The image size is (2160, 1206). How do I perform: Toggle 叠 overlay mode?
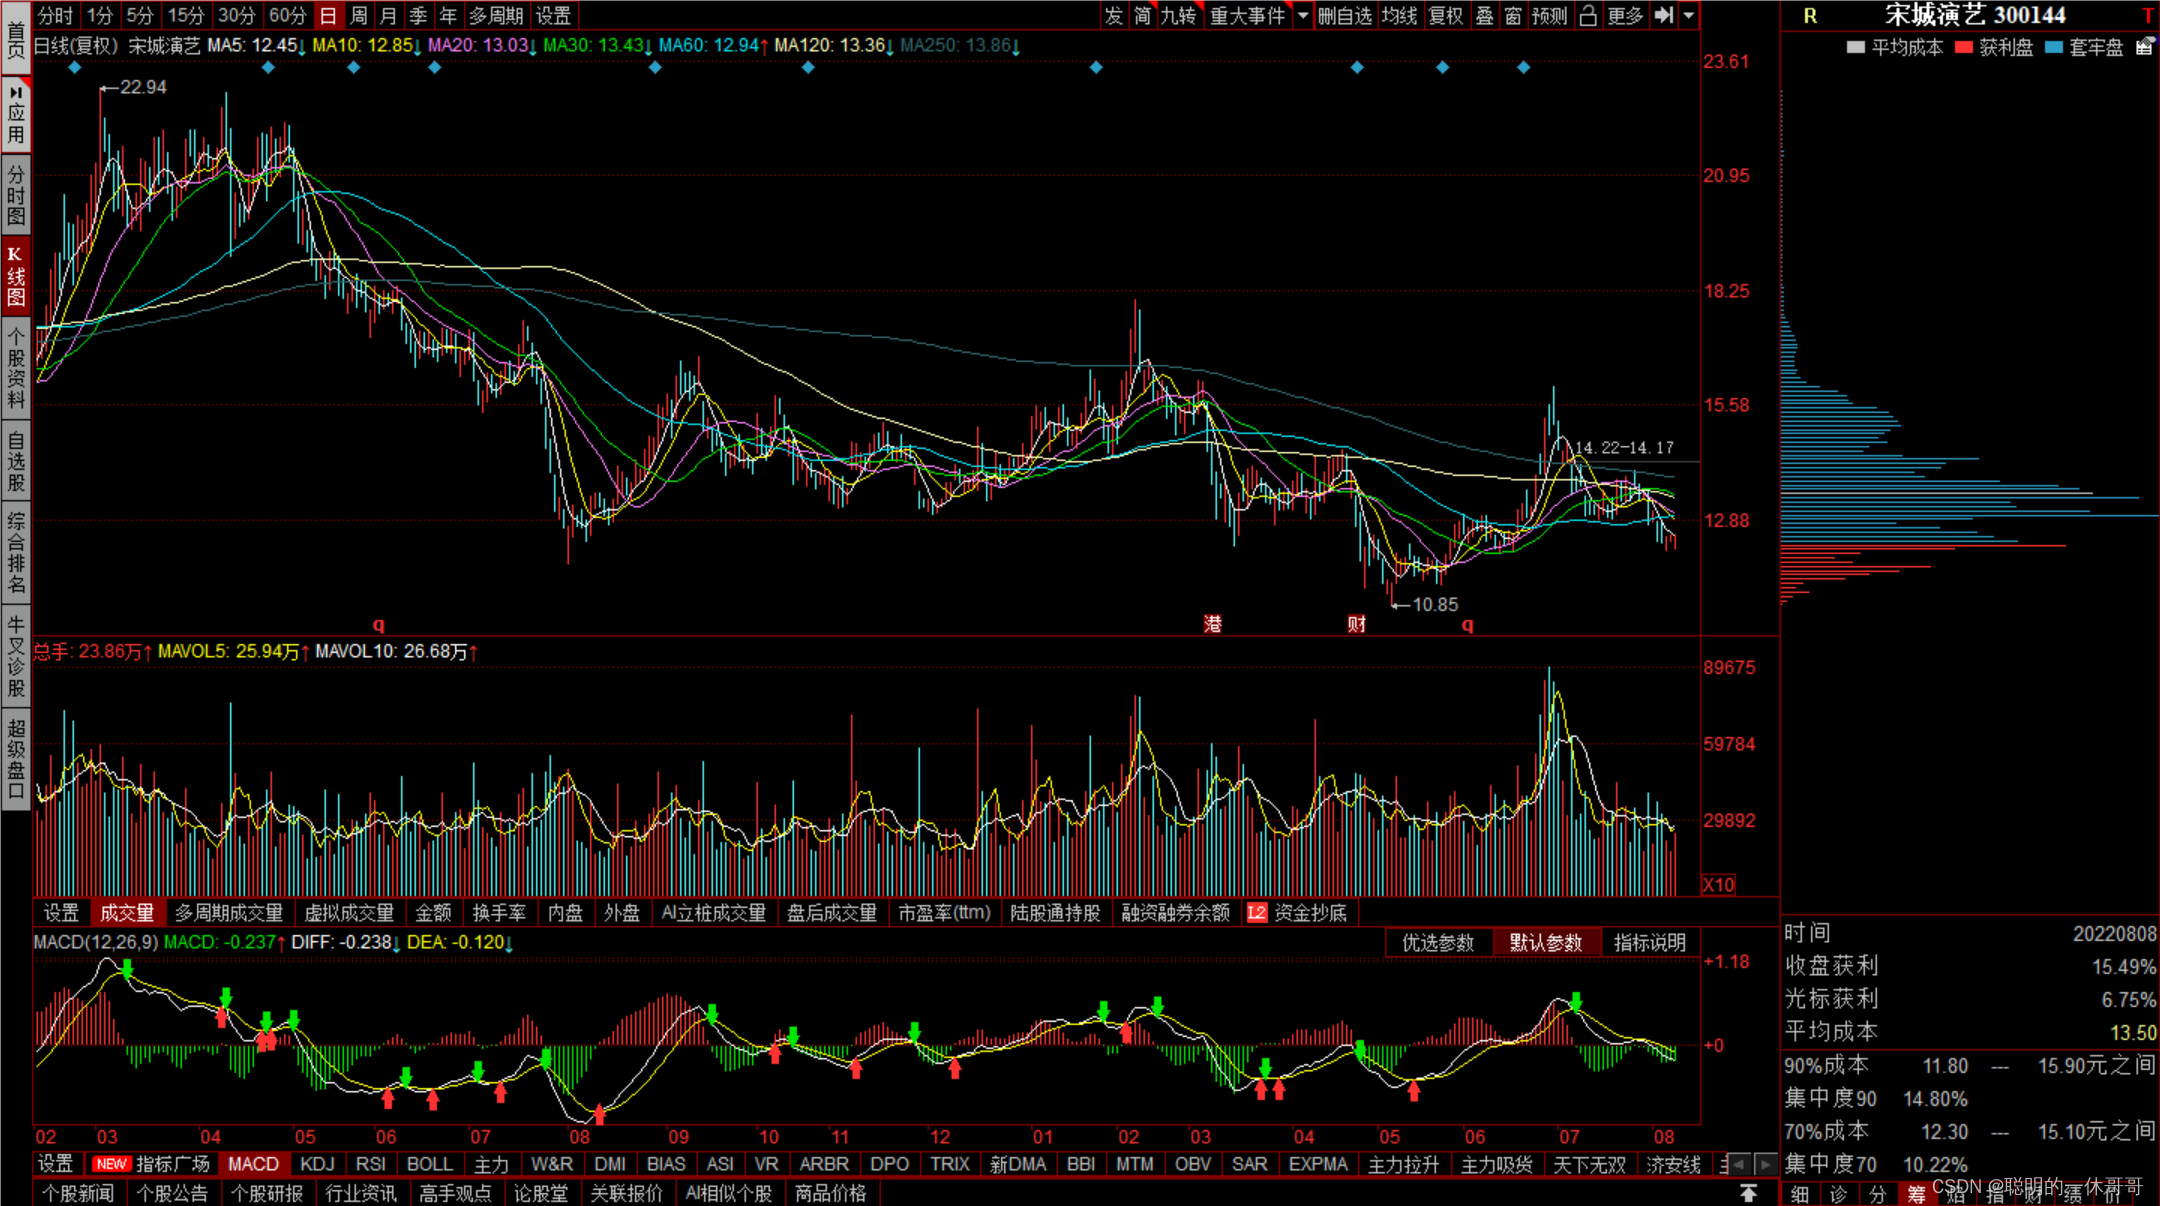pyautogui.click(x=1485, y=15)
